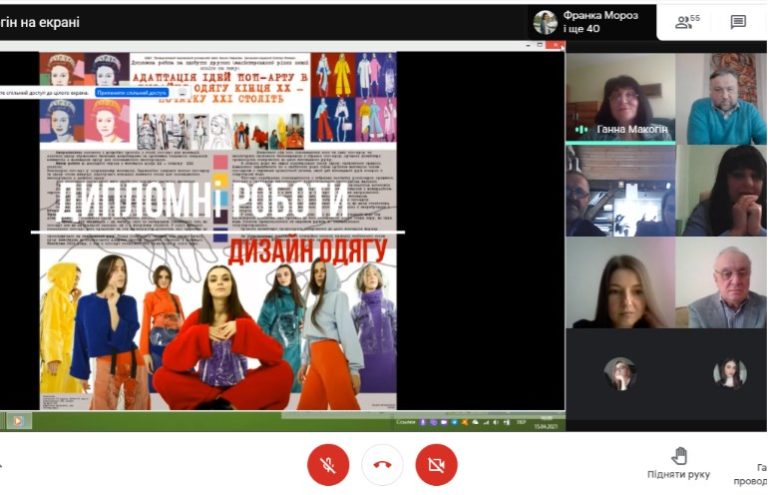Toggle the muted microphone button

(x=328, y=464)
